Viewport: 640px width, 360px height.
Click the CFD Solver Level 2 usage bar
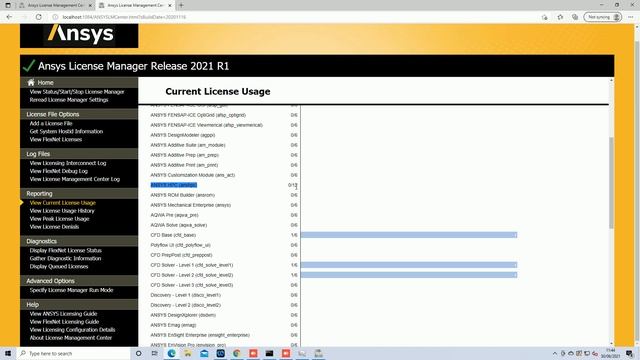click(409, 275)
